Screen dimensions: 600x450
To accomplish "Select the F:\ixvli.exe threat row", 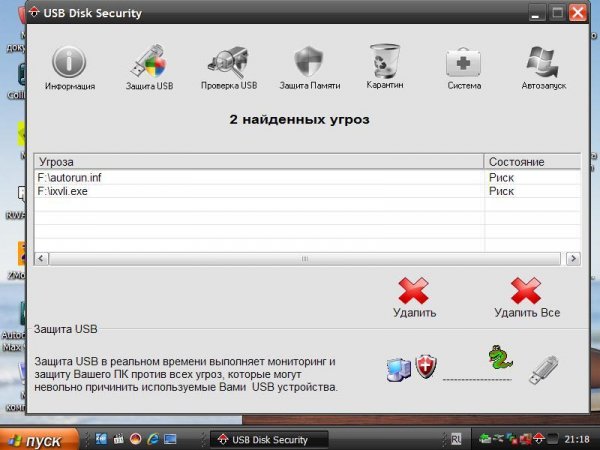I will pos(307,191).
